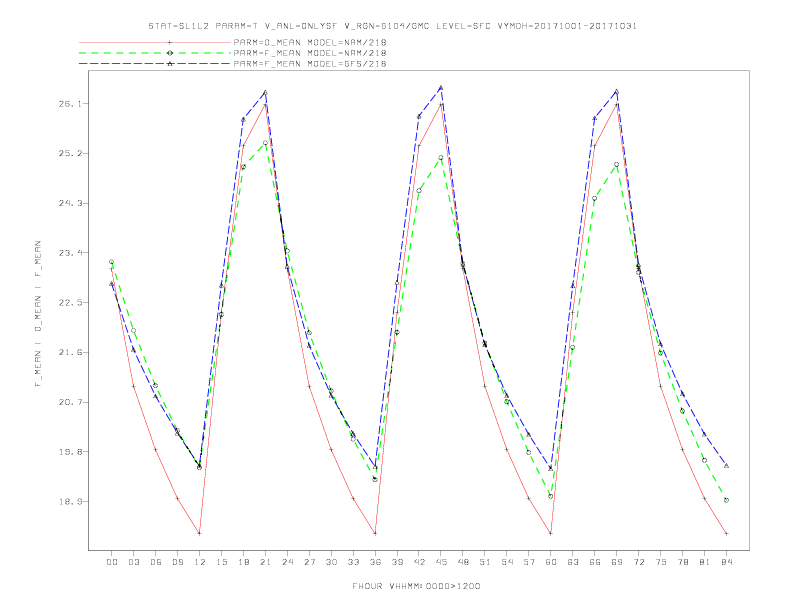The width and height of the screenshot is (792, 612).
Task: Click y-axis tick value 24.3
Action: (69, 203)
